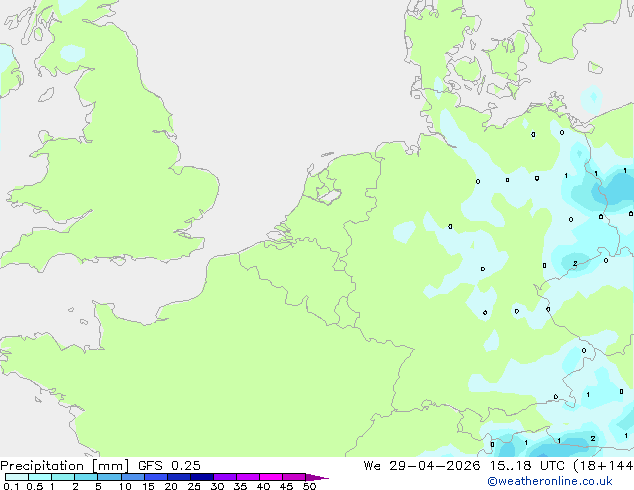Click the 50 legend scale value
Viewport: 634px width, 490px height.
309,486
